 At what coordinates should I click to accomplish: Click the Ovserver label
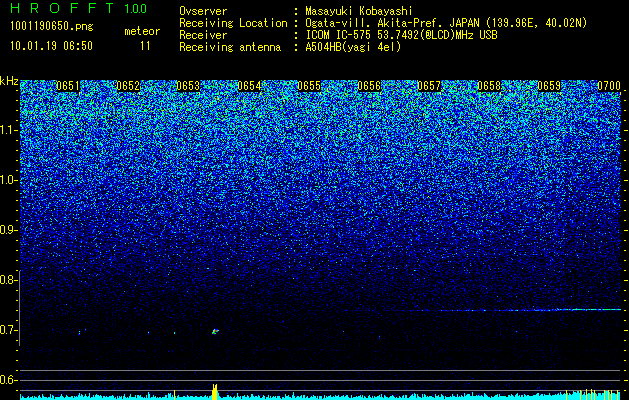point(203,11)
